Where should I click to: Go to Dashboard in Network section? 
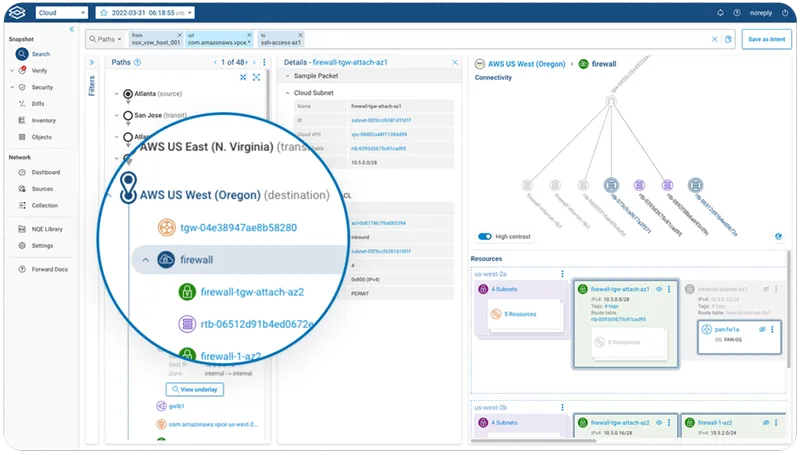tap(45, 172)
